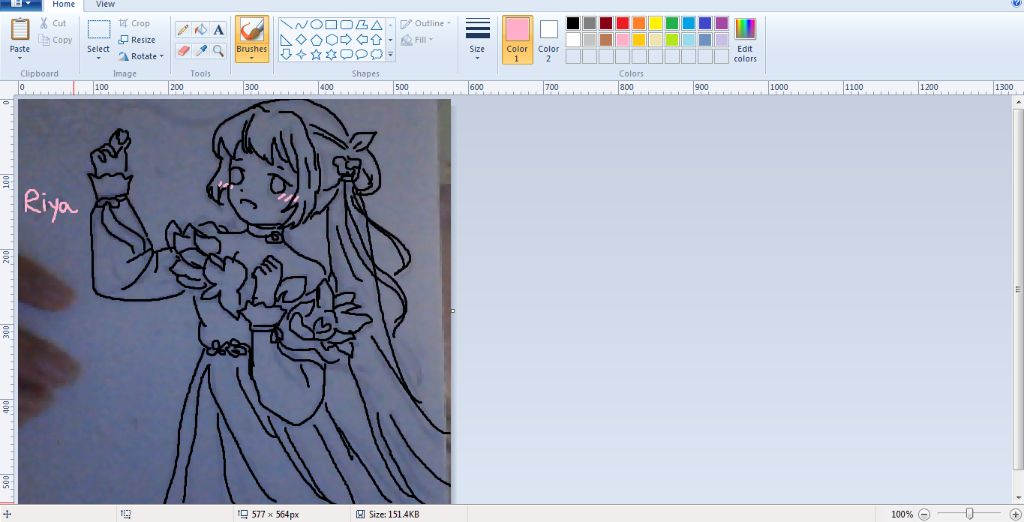Choose the Rectangle shape
1024x522 pixels.
click(331, 25)
